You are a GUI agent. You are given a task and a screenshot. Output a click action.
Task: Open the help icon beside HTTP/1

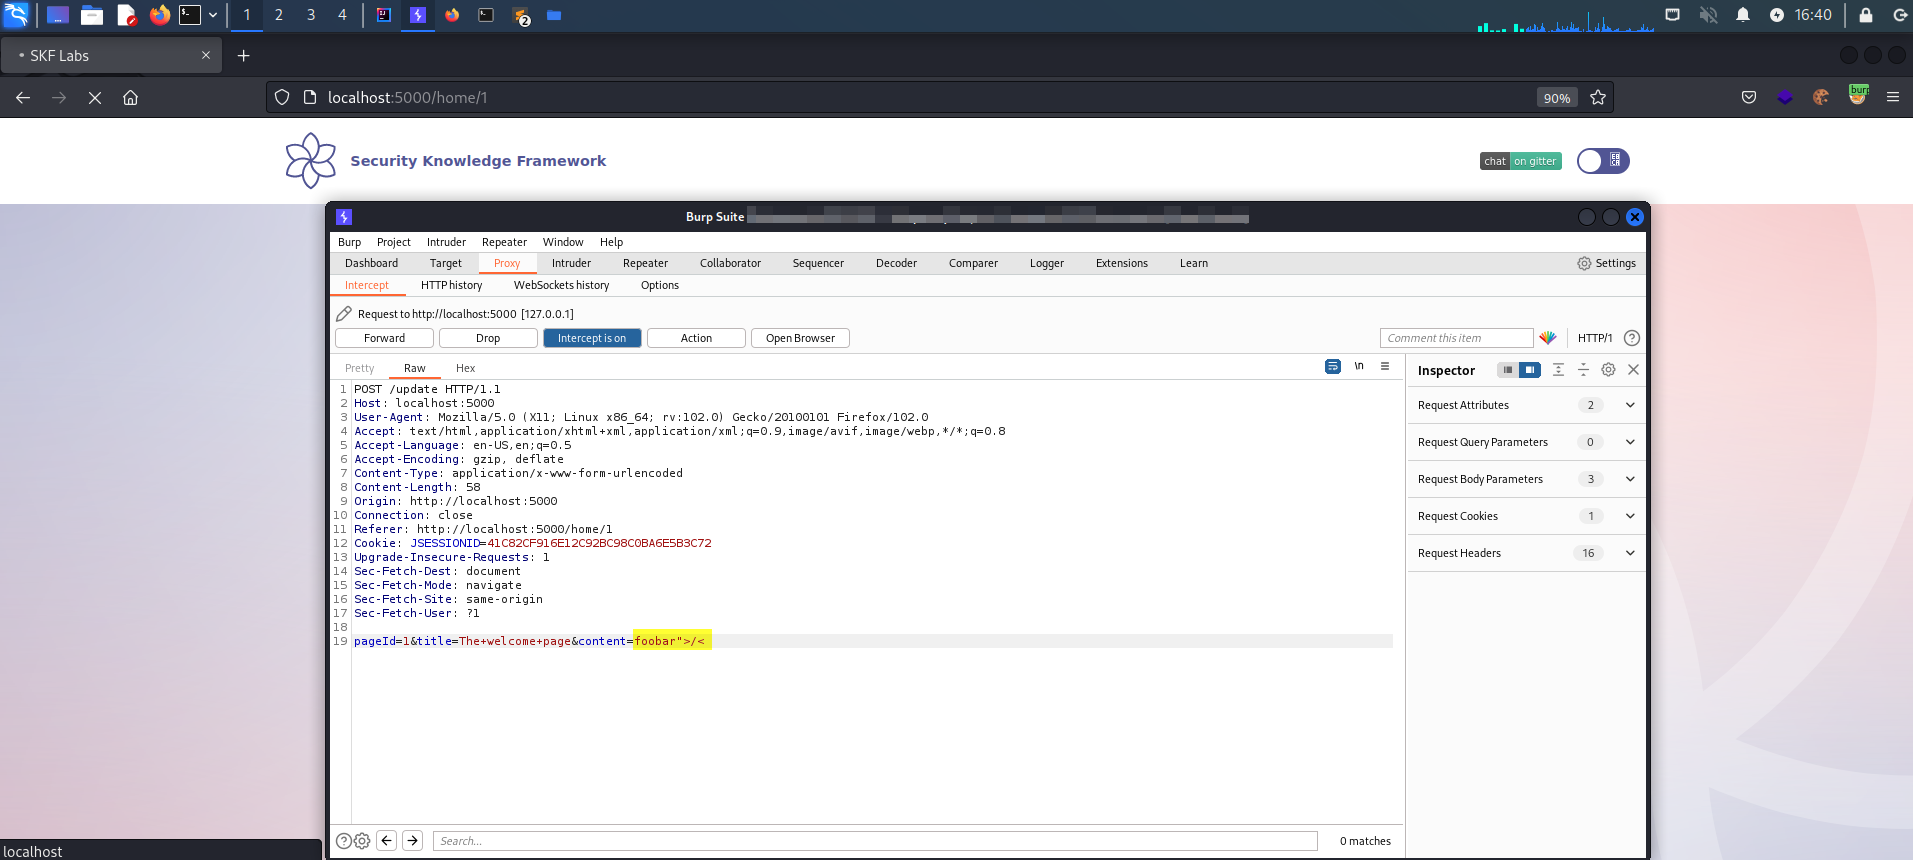[1632, 338]
